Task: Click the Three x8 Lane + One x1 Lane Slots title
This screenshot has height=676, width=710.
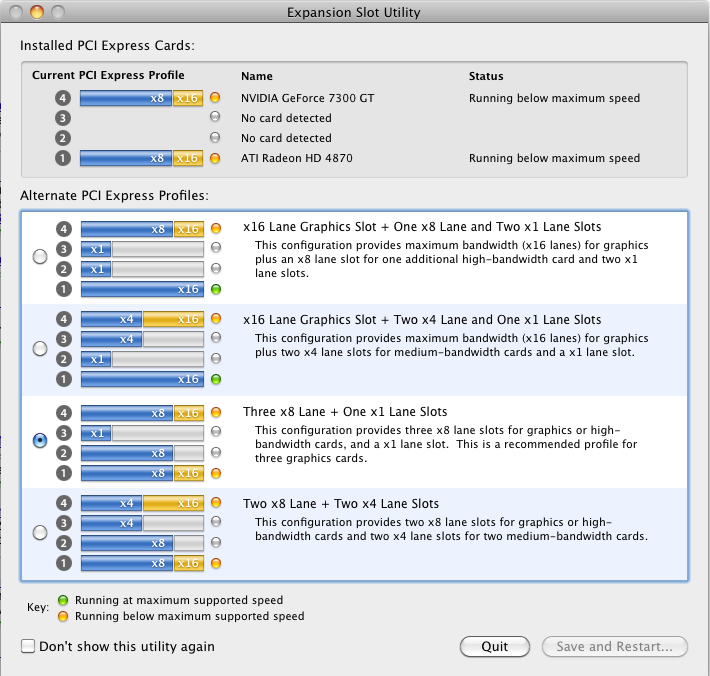Action: coord(345,412)
